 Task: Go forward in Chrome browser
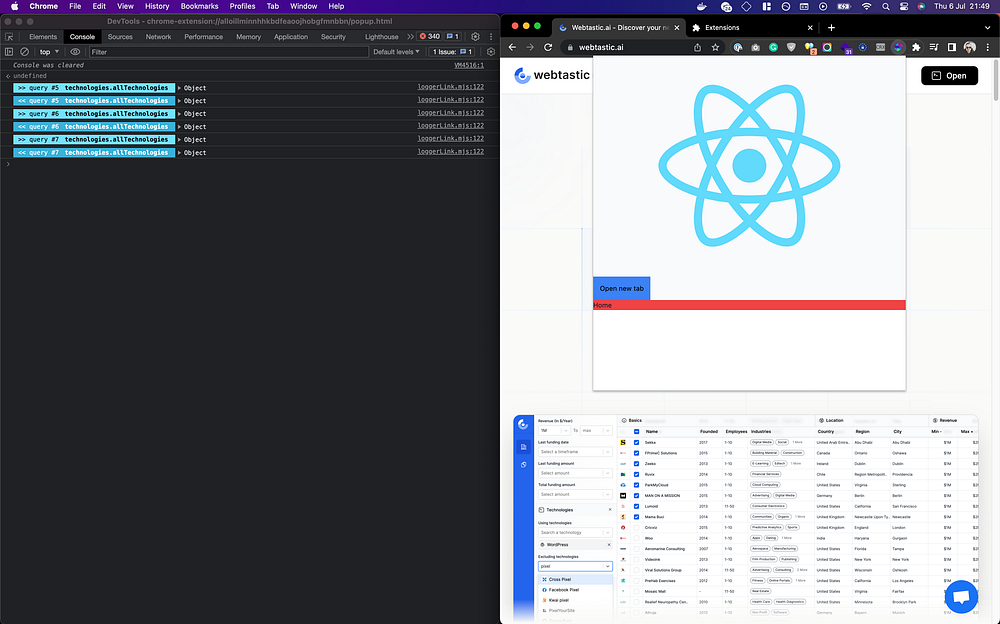point(530,47)
